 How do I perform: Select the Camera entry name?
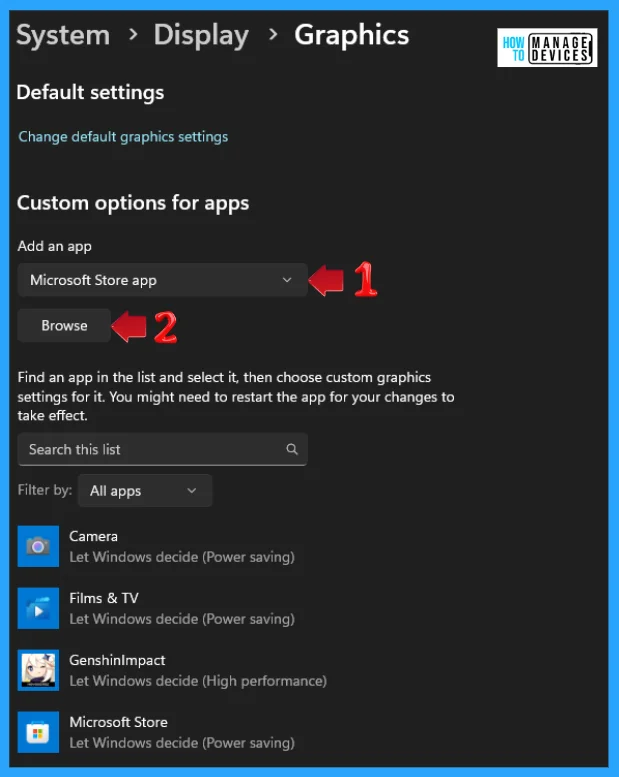93,536
